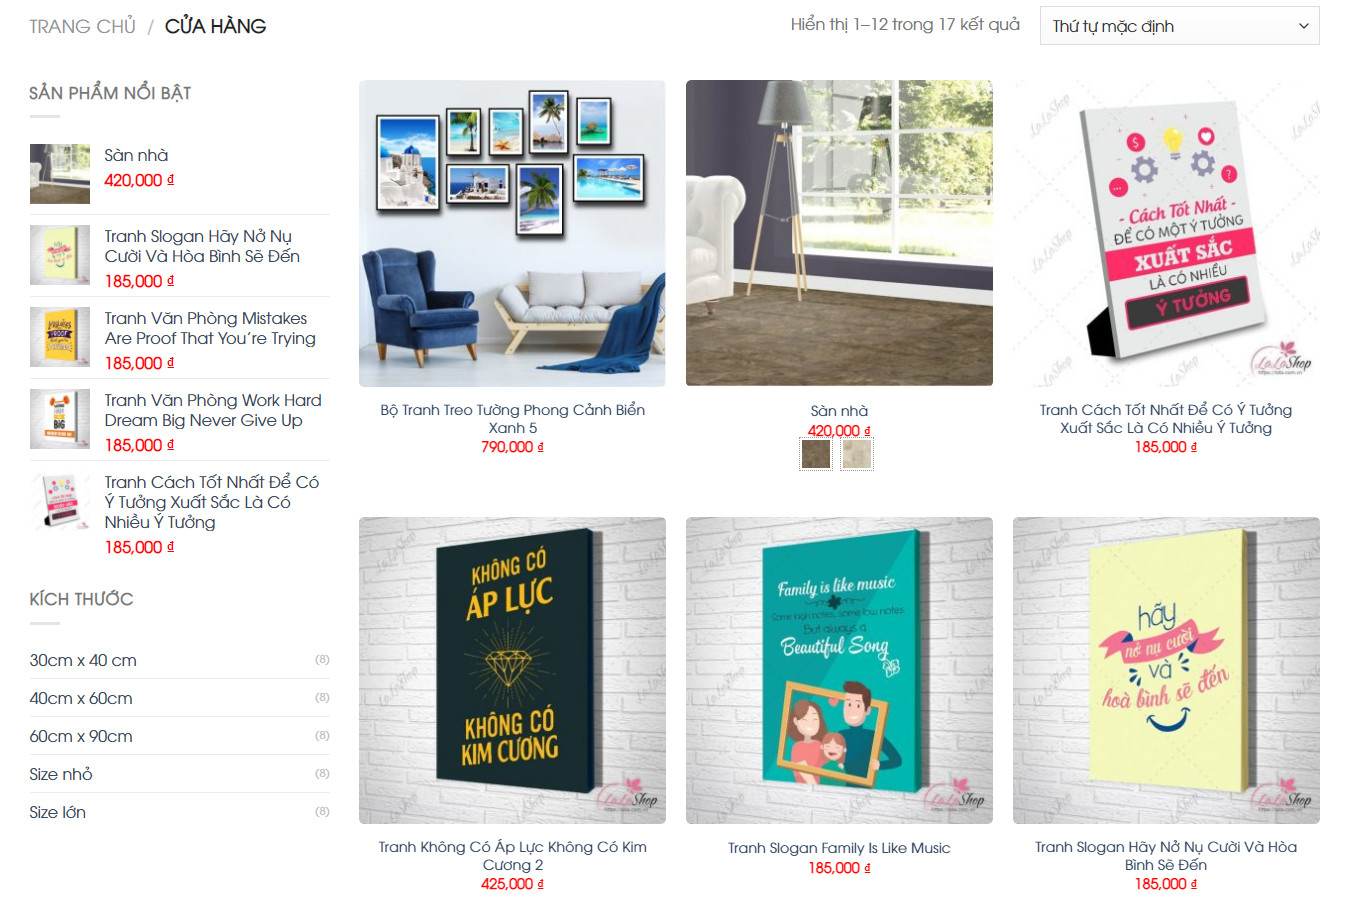This screenshot has width=1367, height=914.
Task: Open the default sort order dropdown
Action: 1179,26
